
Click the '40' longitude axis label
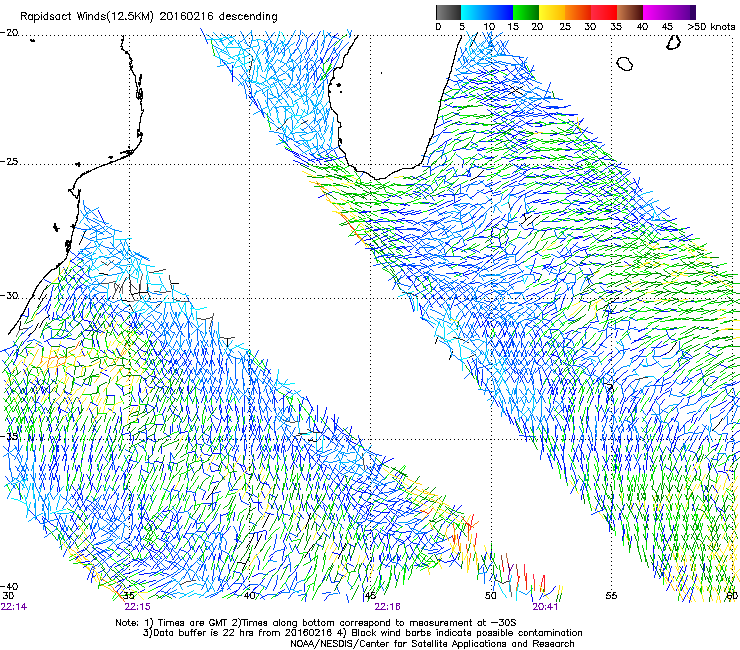point(249,596)
